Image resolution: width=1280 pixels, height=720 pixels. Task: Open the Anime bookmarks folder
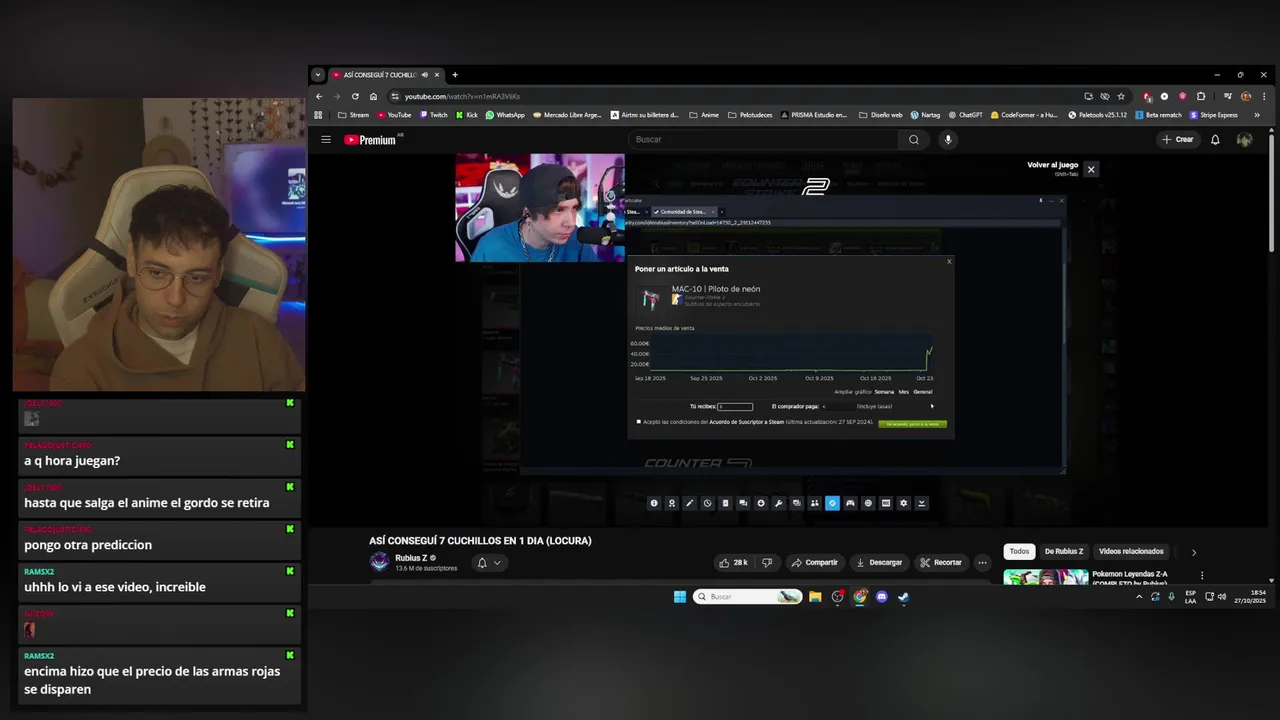[704, 115]
